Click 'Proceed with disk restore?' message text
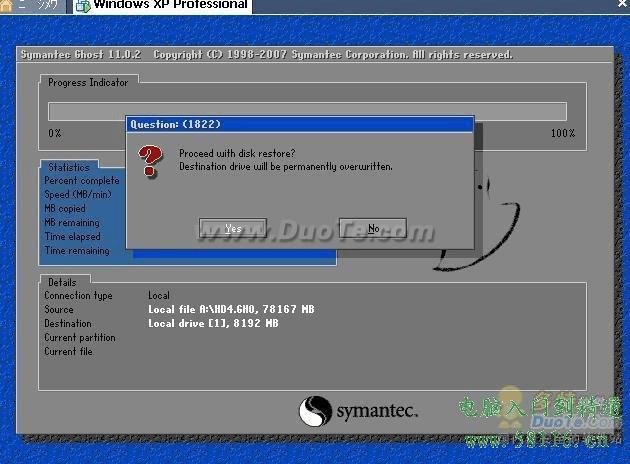This screenshot has width=630, height=464. [x=237, y=153]
